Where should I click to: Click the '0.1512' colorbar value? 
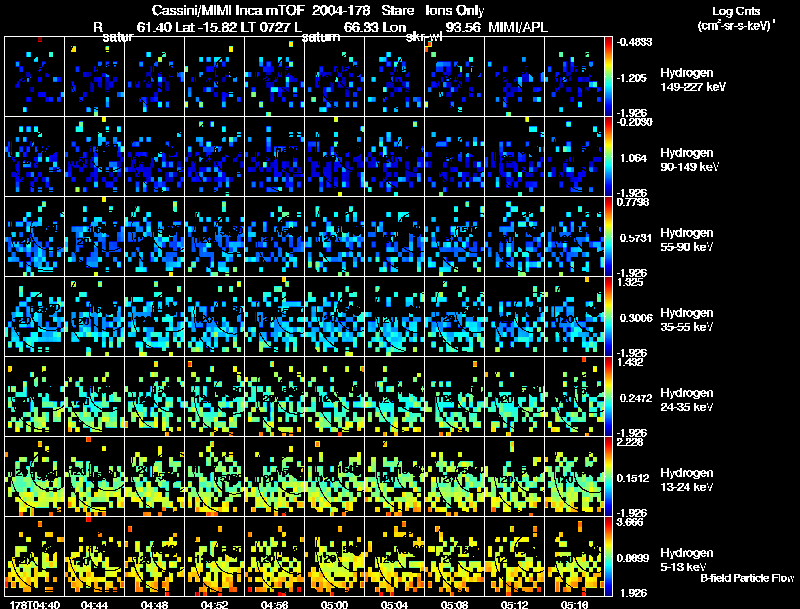pos(635,478)
